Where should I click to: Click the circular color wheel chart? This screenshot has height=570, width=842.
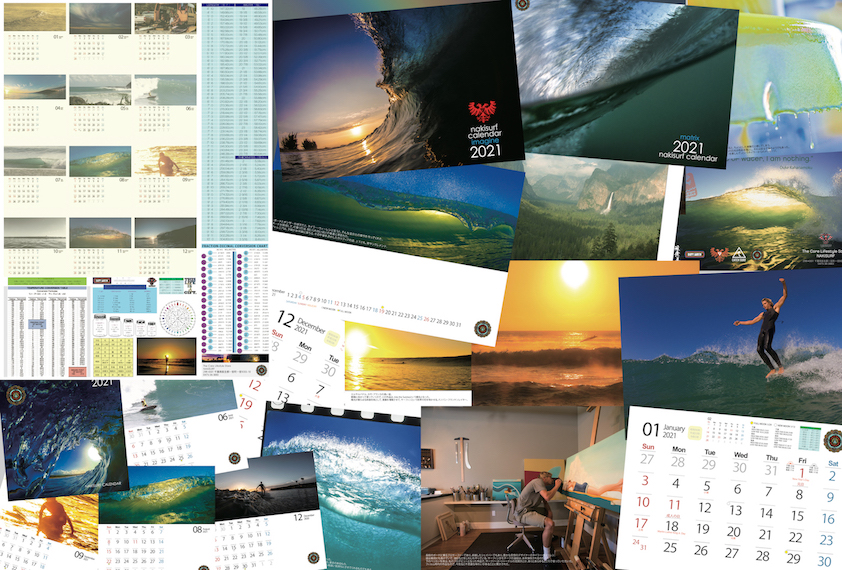[x=178, y=316]
